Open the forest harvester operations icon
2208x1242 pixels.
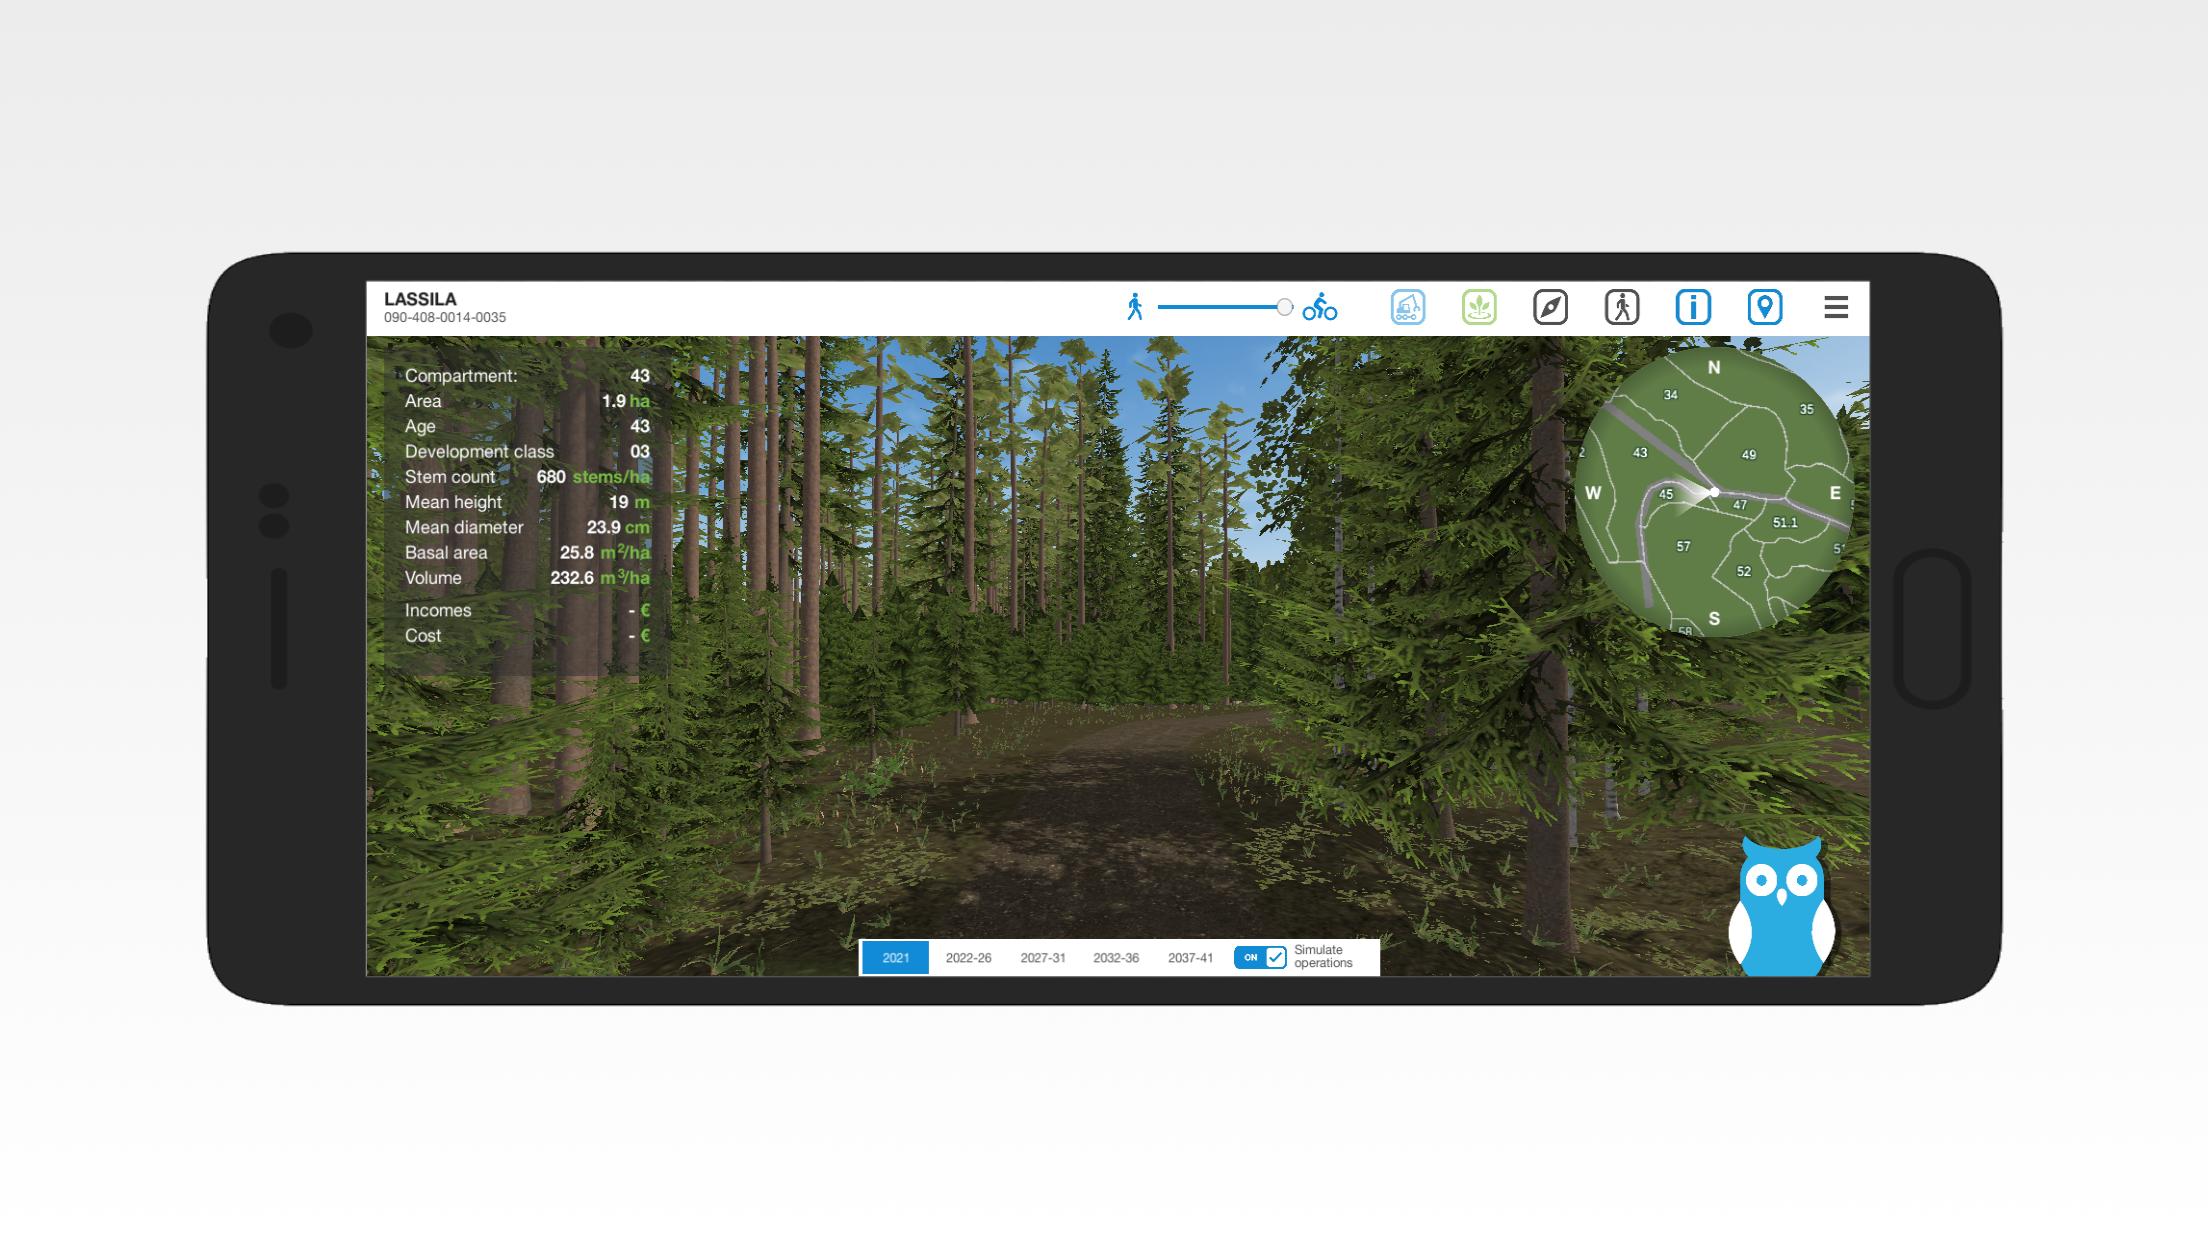click(x=1408, y=307)
